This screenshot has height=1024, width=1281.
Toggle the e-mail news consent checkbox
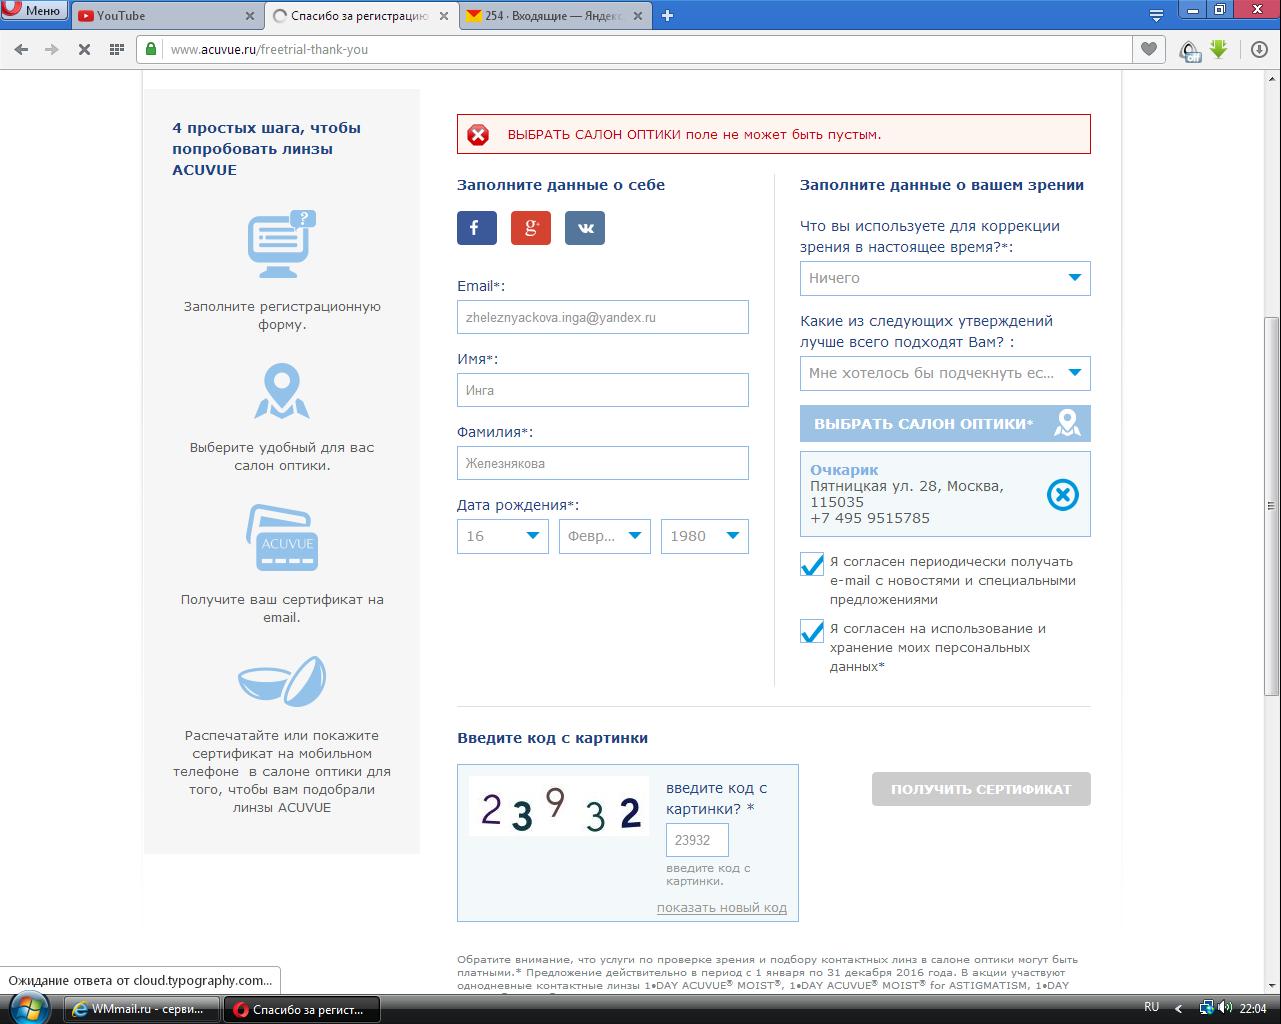point(812,564)
